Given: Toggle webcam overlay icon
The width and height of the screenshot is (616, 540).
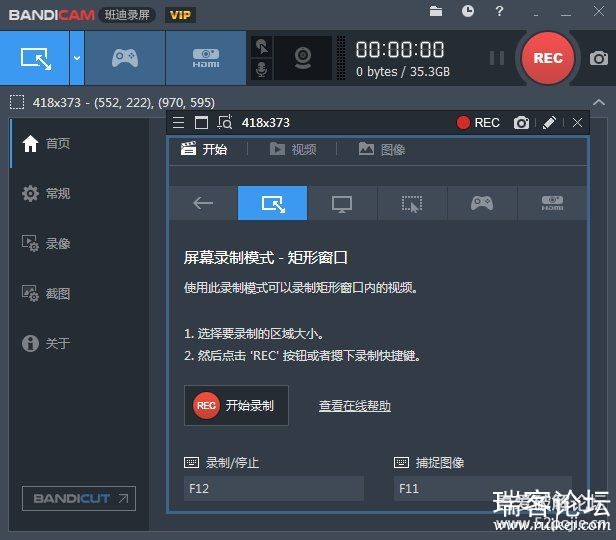Looking at the screenshot, I should tap(303, 58).
